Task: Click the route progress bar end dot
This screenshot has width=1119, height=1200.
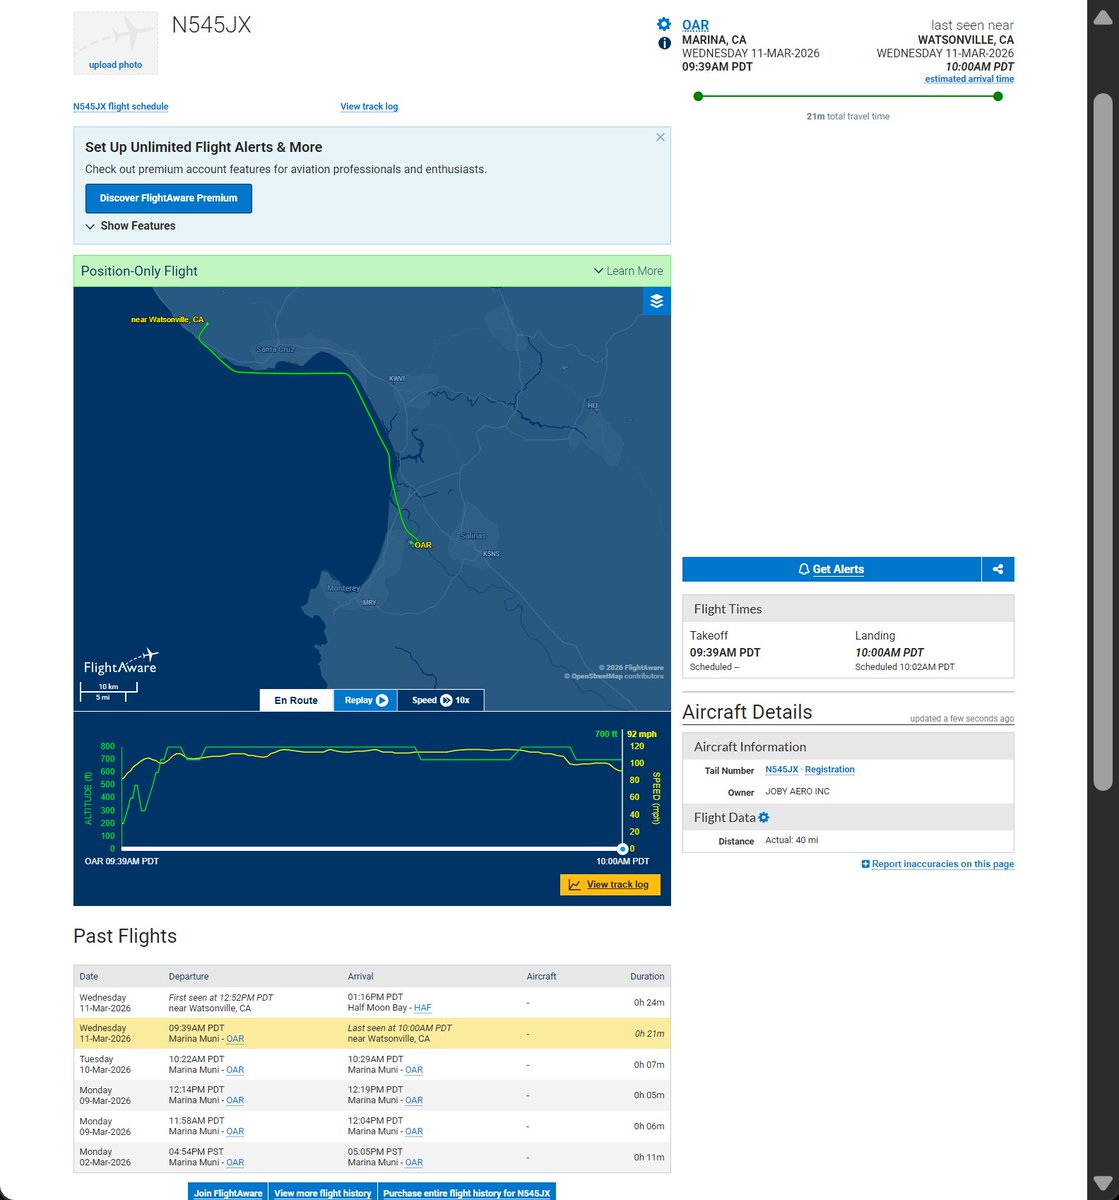Action: pos(998,97)
